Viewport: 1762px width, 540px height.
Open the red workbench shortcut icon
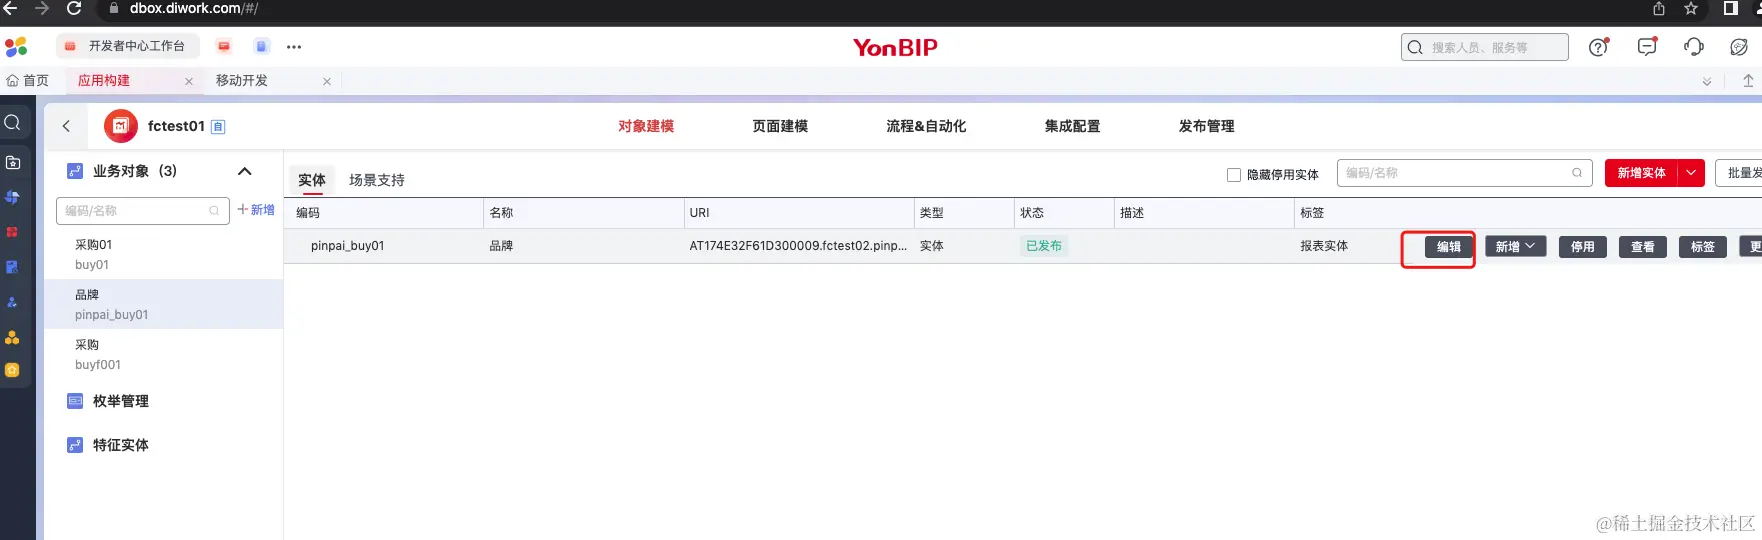tap(224, 46)
